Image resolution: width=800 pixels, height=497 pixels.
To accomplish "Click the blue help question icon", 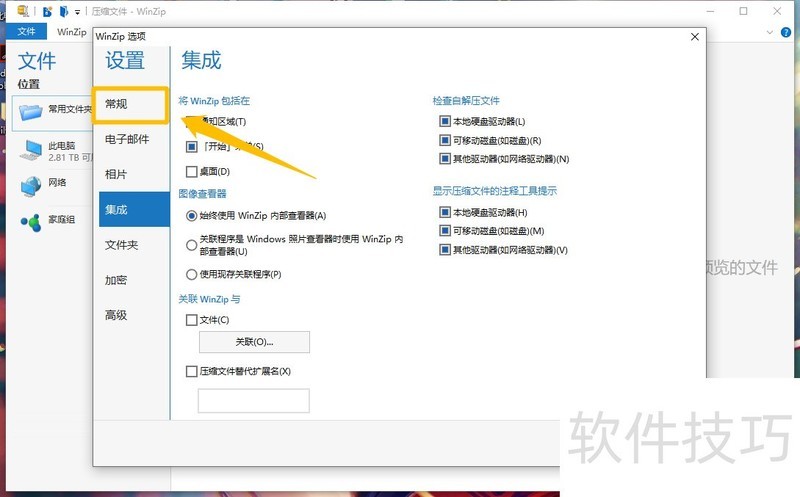I will point(786,33).
